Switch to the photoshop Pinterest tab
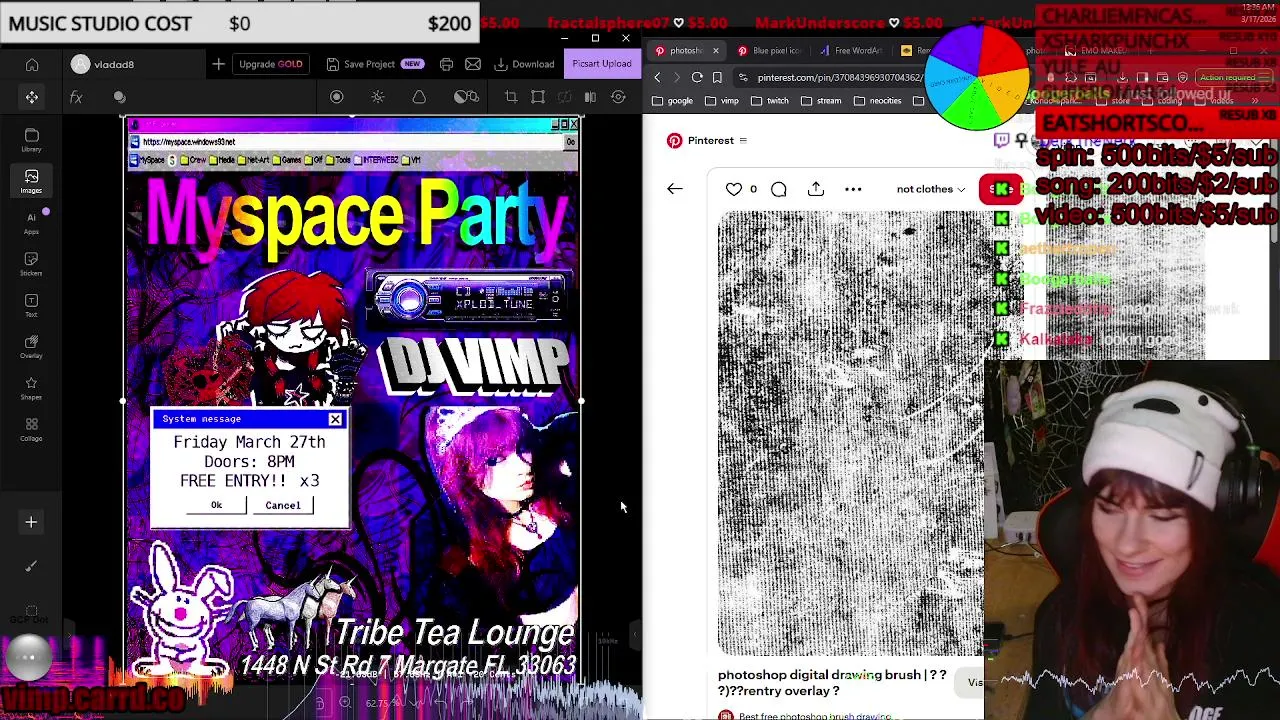Image resolution: width=1280 pixels, height=720 pixels. pos(684,50)
